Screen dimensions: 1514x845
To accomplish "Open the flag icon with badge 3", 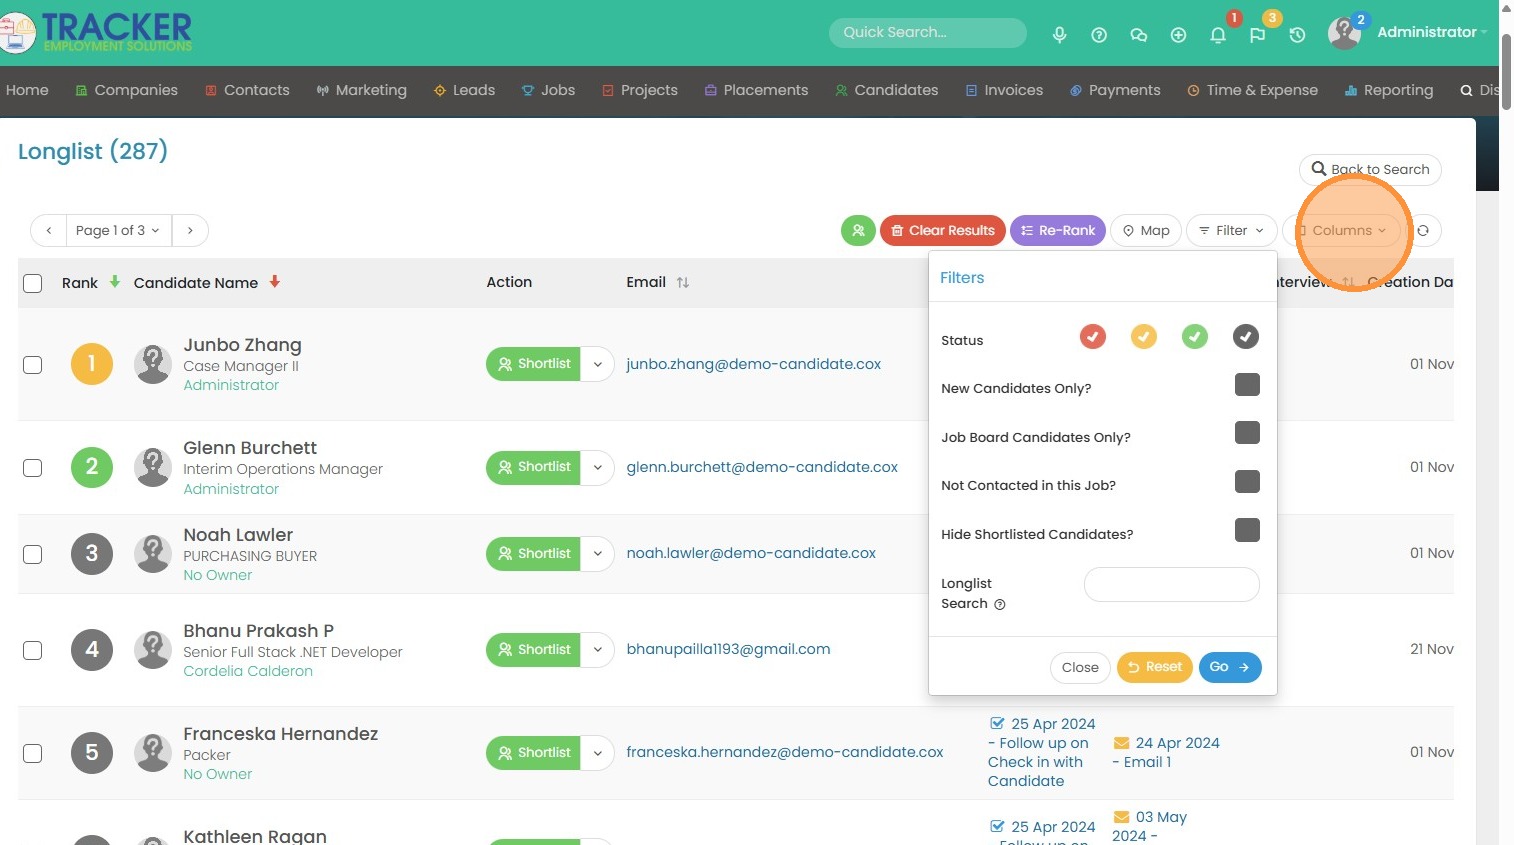I will coord(1257,35).
